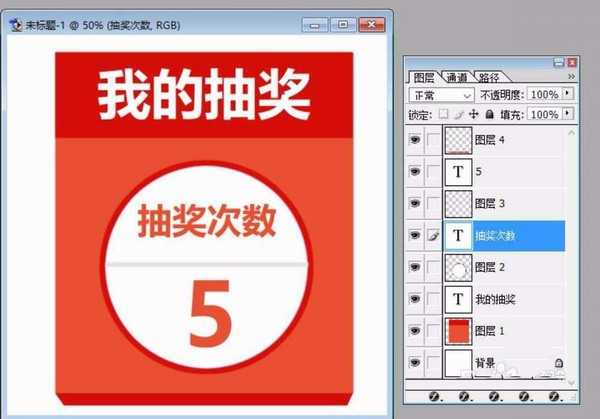Toggle lock position move icon
600x419 pixels.
474,114
